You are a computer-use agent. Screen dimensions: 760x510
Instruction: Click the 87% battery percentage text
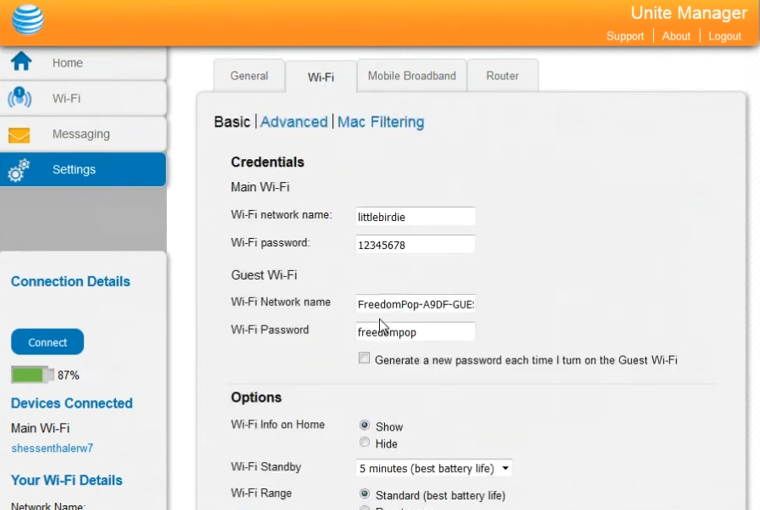68,375
